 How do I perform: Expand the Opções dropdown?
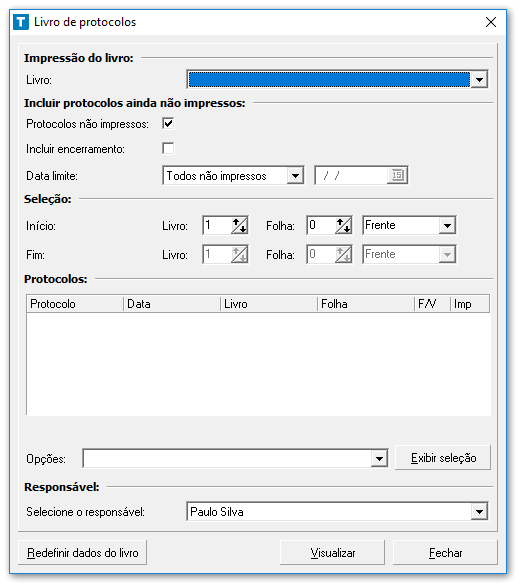point(379,459)
